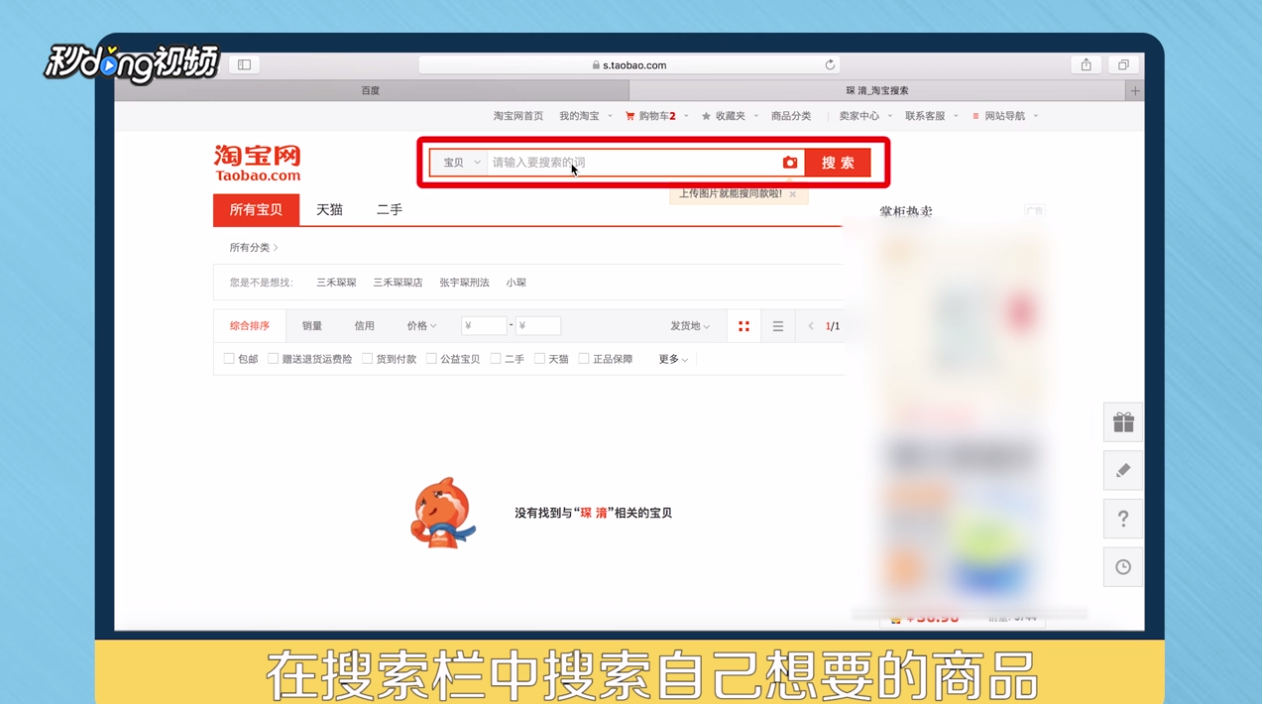This screenshot has height=704, width=1263.
Task: Open the camera image search icon
Action: [x=790, y=162]
